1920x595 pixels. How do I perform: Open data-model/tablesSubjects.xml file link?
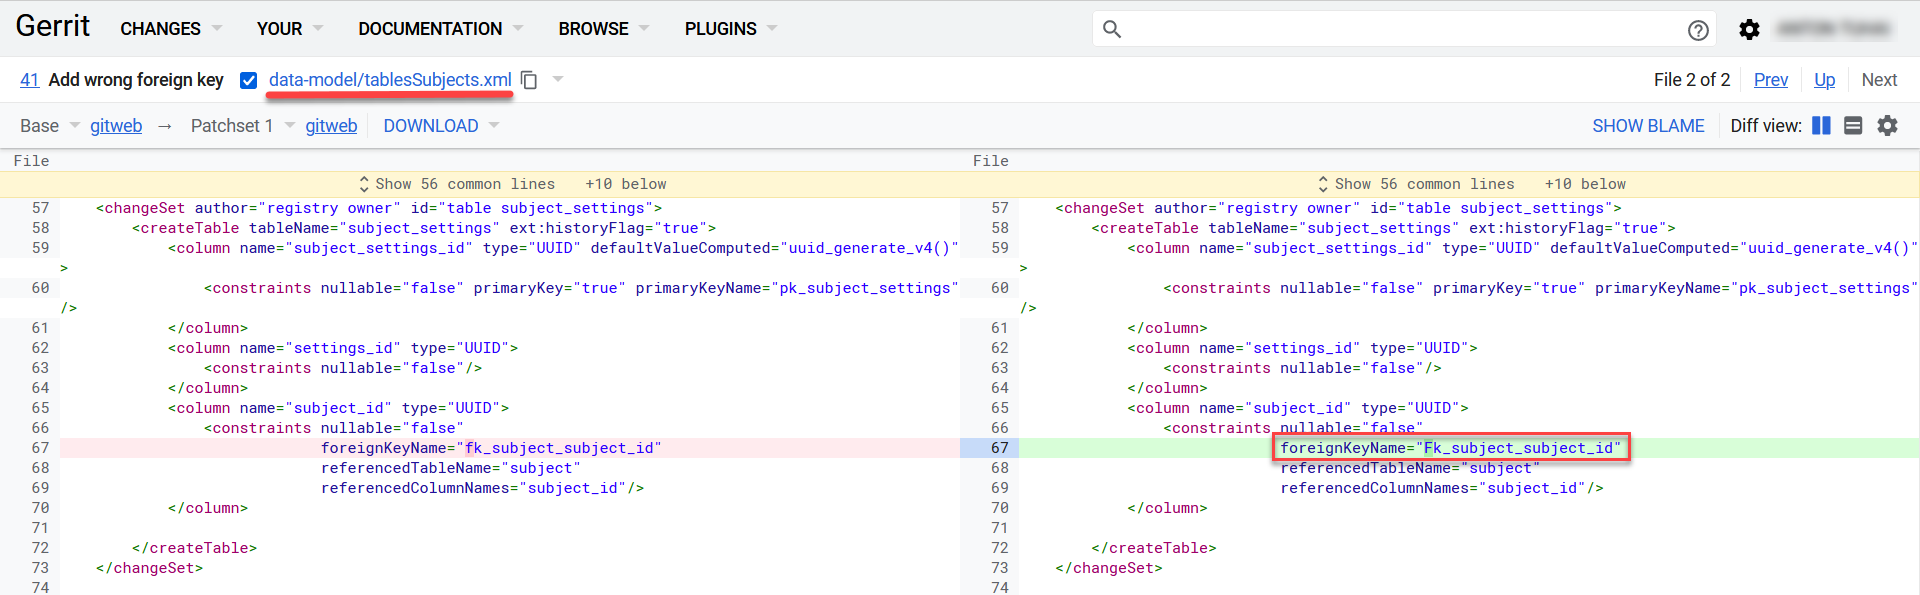pyautogui.click(x=390, y=80)
